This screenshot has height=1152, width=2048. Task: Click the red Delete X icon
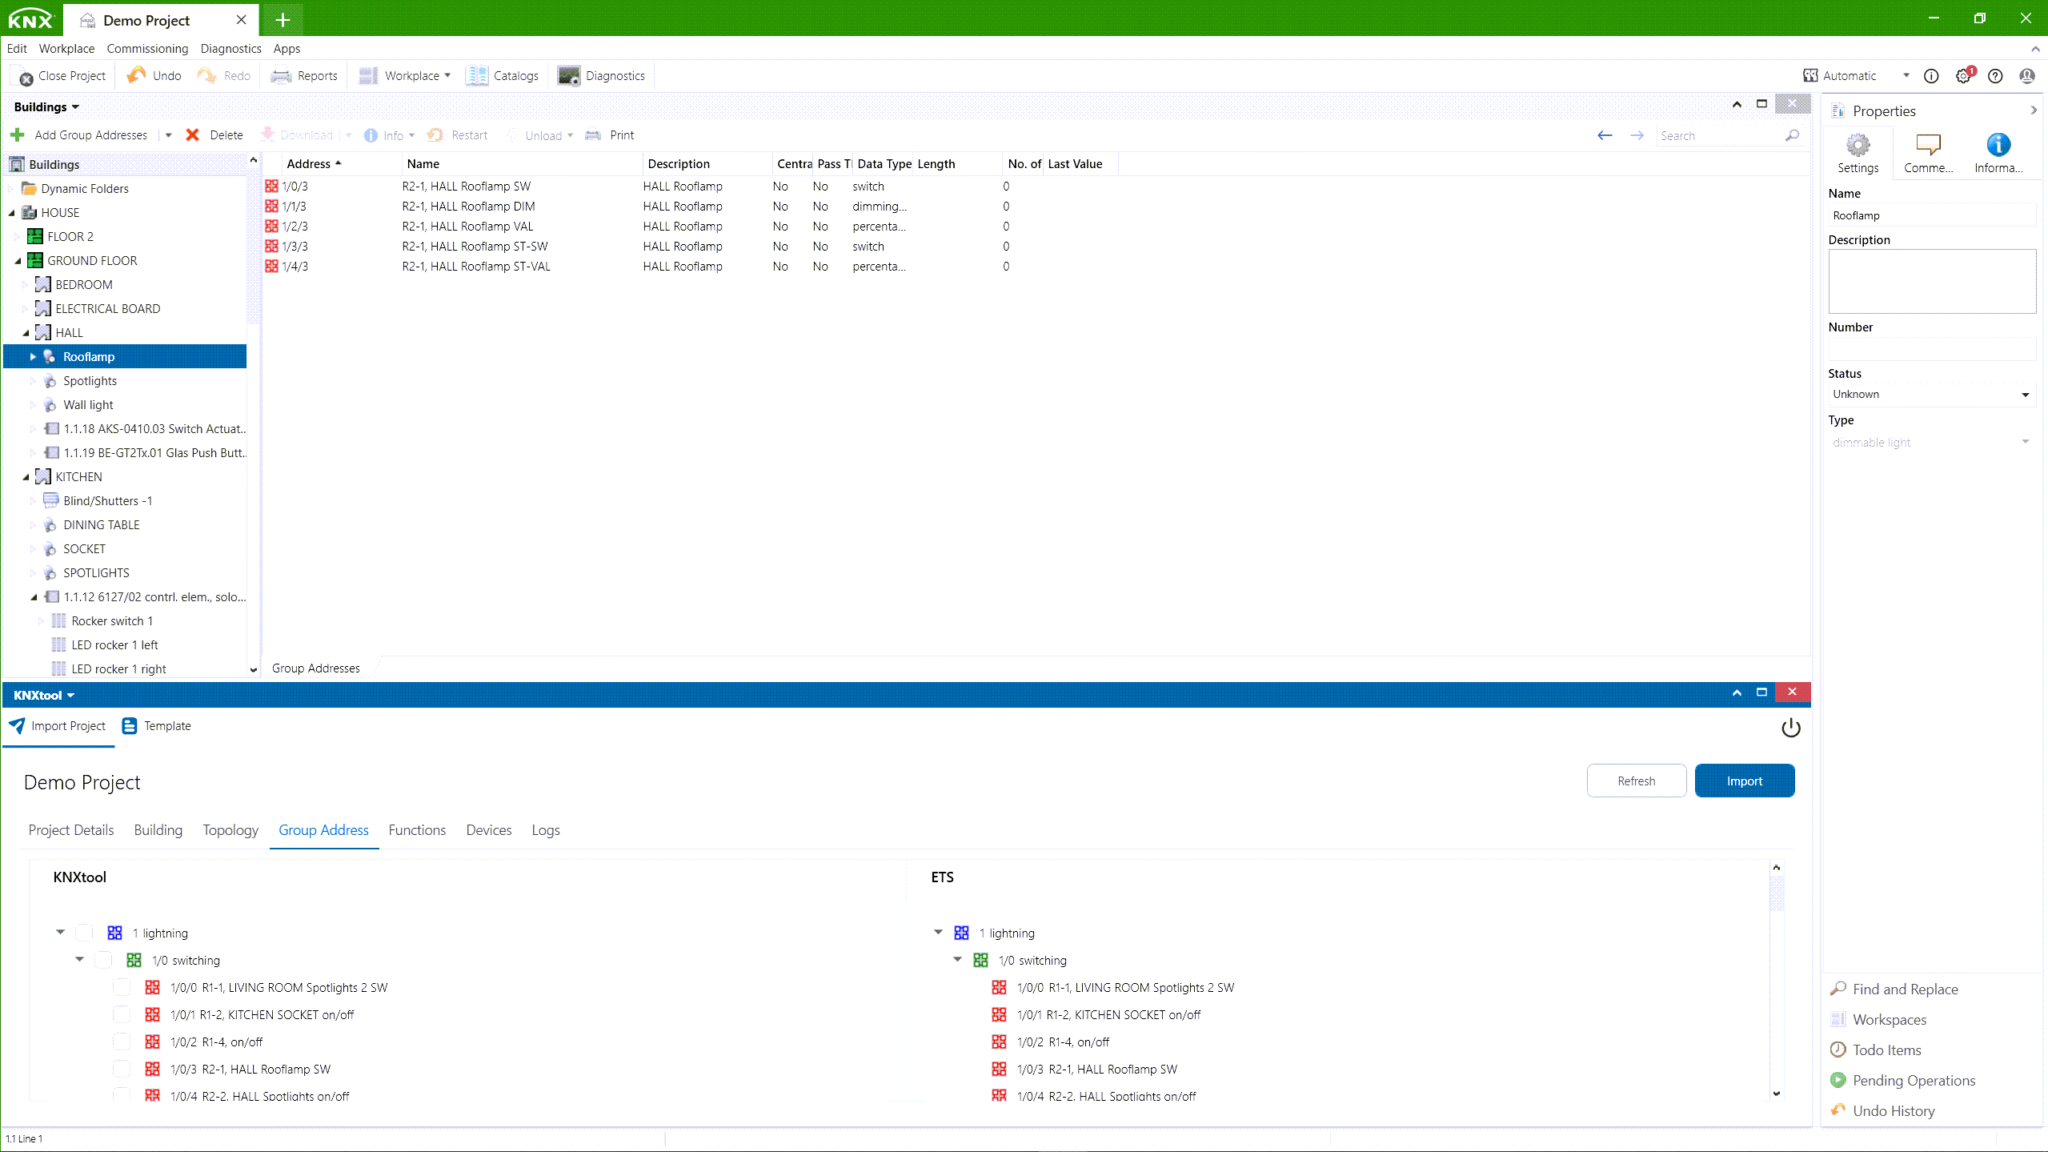pyautogui.click(x=193, y=135)
